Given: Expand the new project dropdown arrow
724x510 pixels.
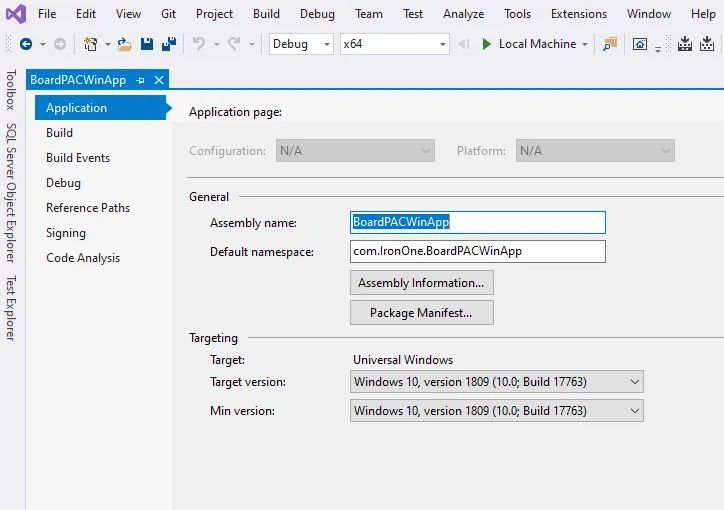Looking at the screenshot, I should (x=108, y=45).
